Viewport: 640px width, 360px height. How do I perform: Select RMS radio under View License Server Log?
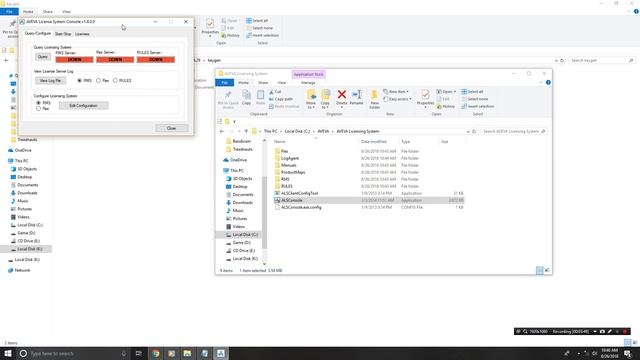coord(79,80)
